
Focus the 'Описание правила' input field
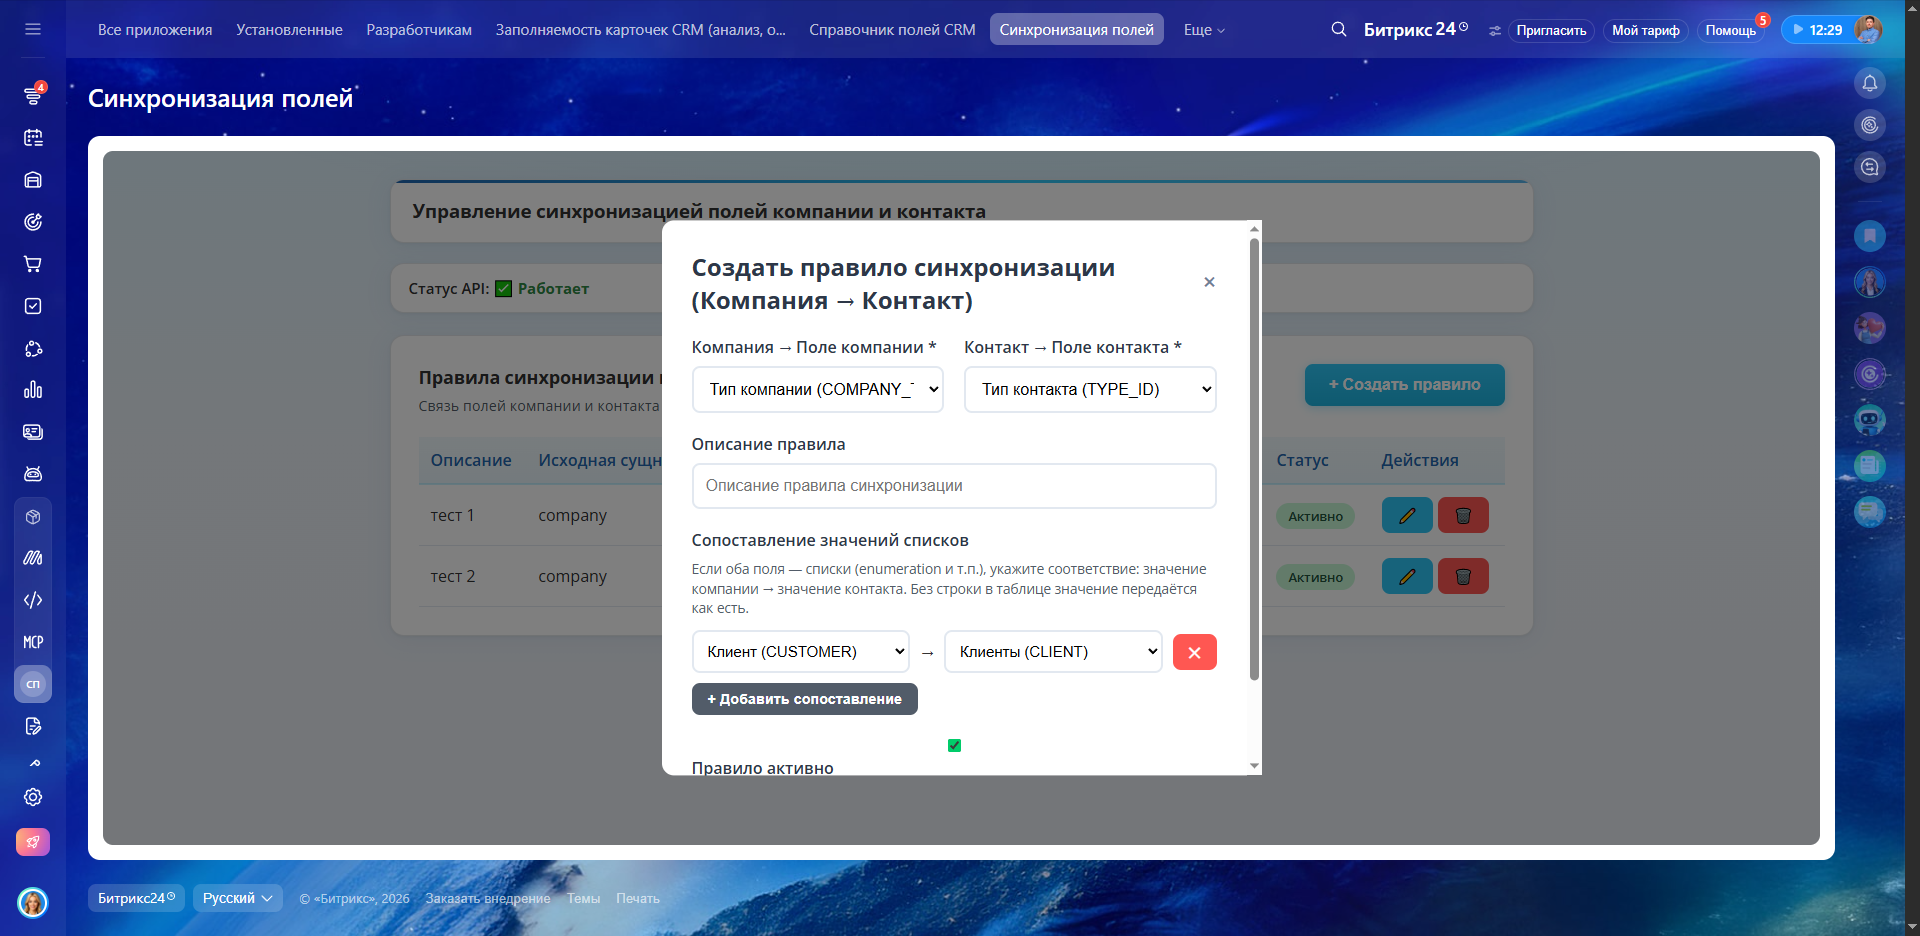click(x=954, y=486)
